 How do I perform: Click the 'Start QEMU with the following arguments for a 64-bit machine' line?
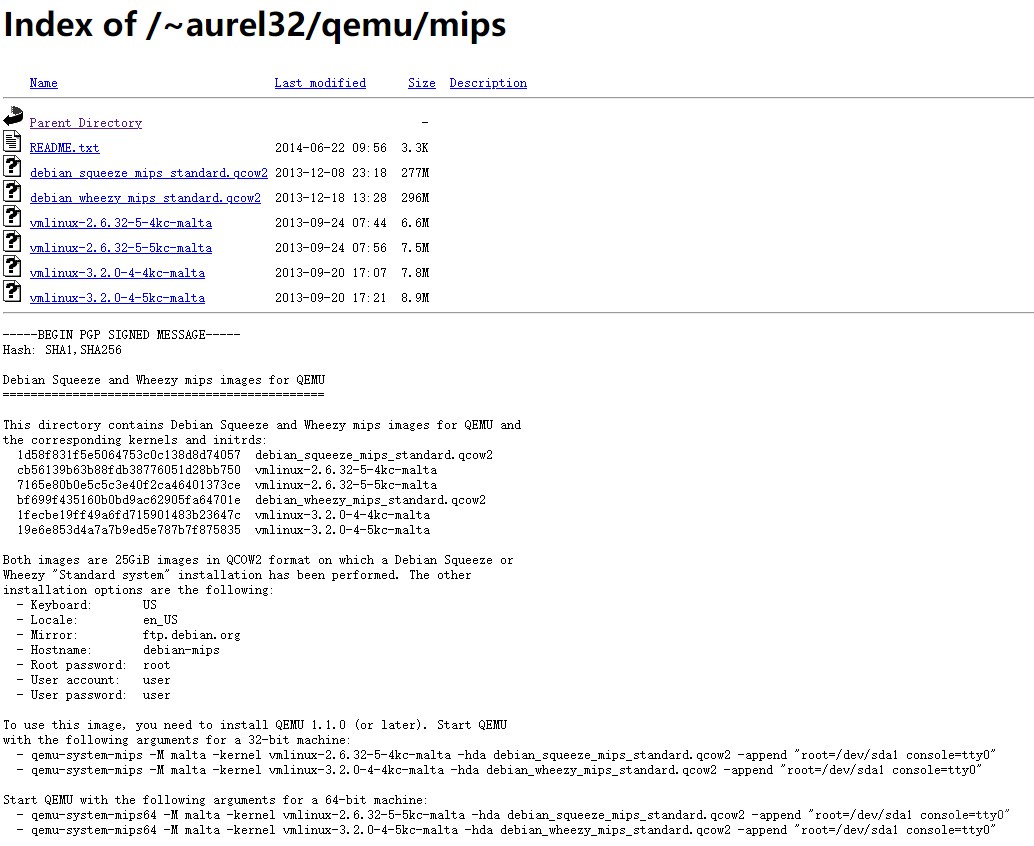215,800
